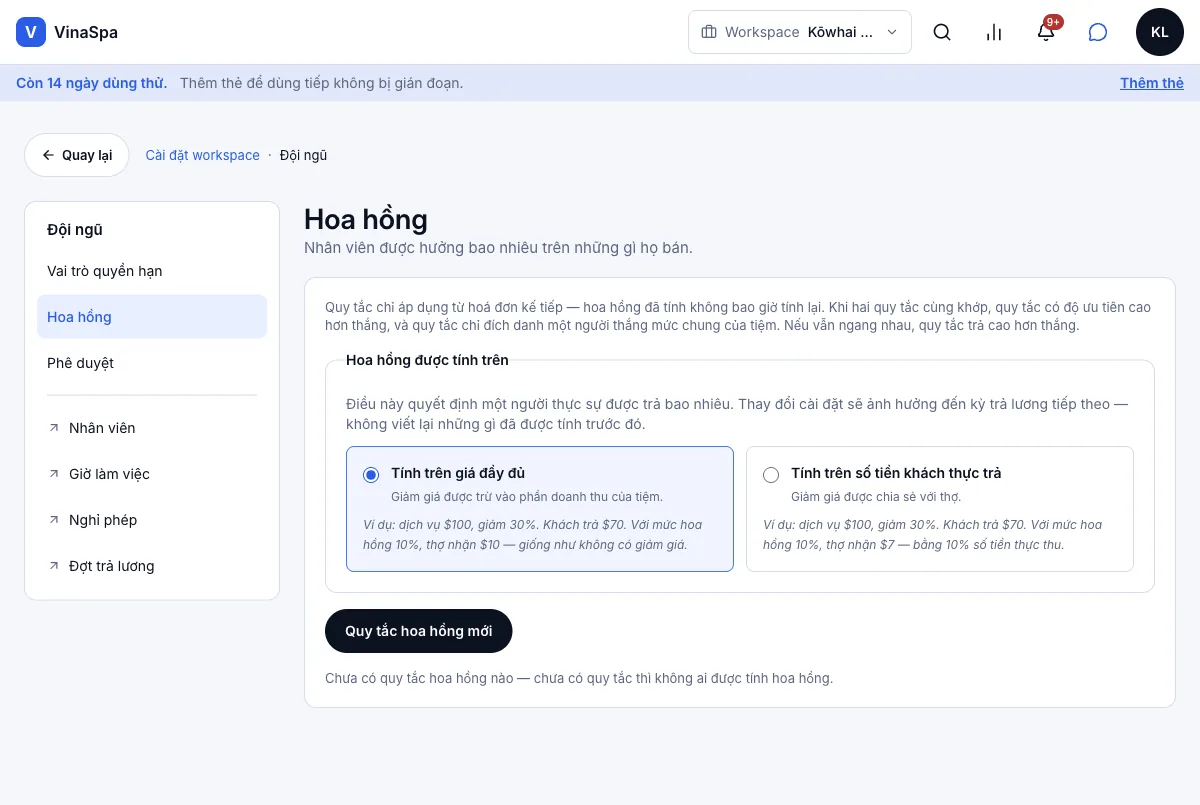Open the search magnifier icon
This screenshot has height=805, width=1200.
pos(942,32)
